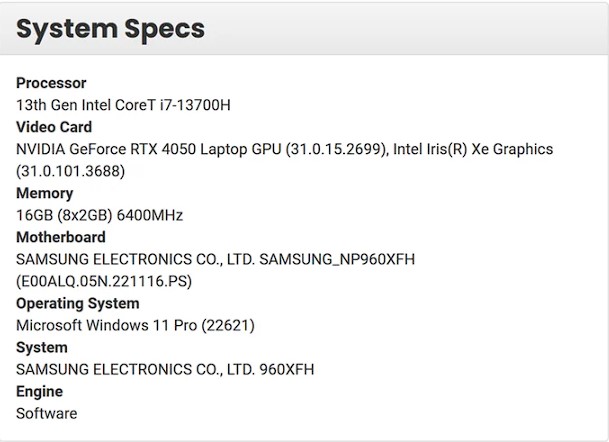
Task: Click the driver version (31.0.101.3688)
Action: pyautogui.click(x=70, y=171)
